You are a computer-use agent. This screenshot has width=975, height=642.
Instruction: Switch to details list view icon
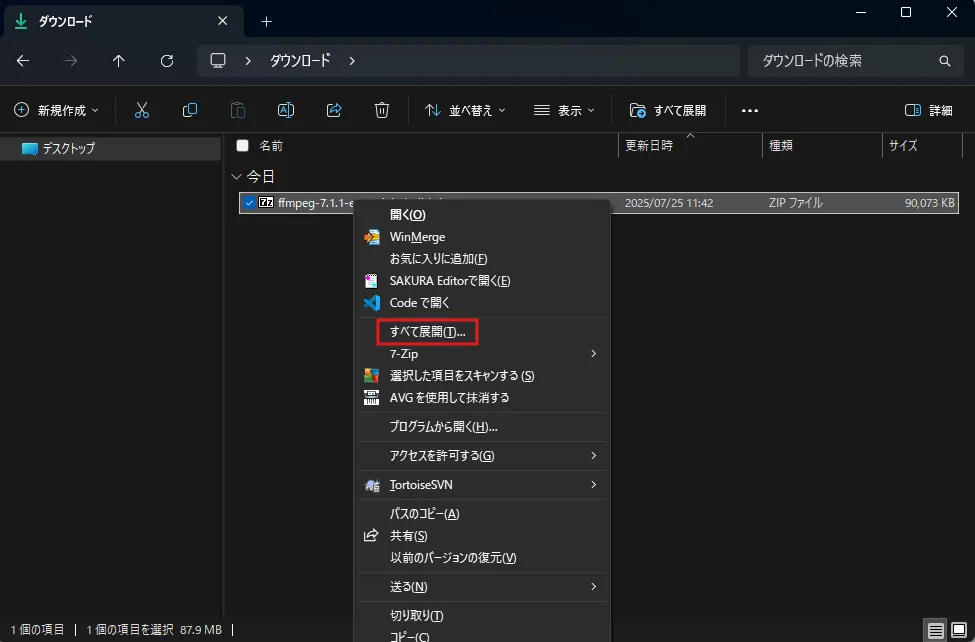[x=936, y=630]
